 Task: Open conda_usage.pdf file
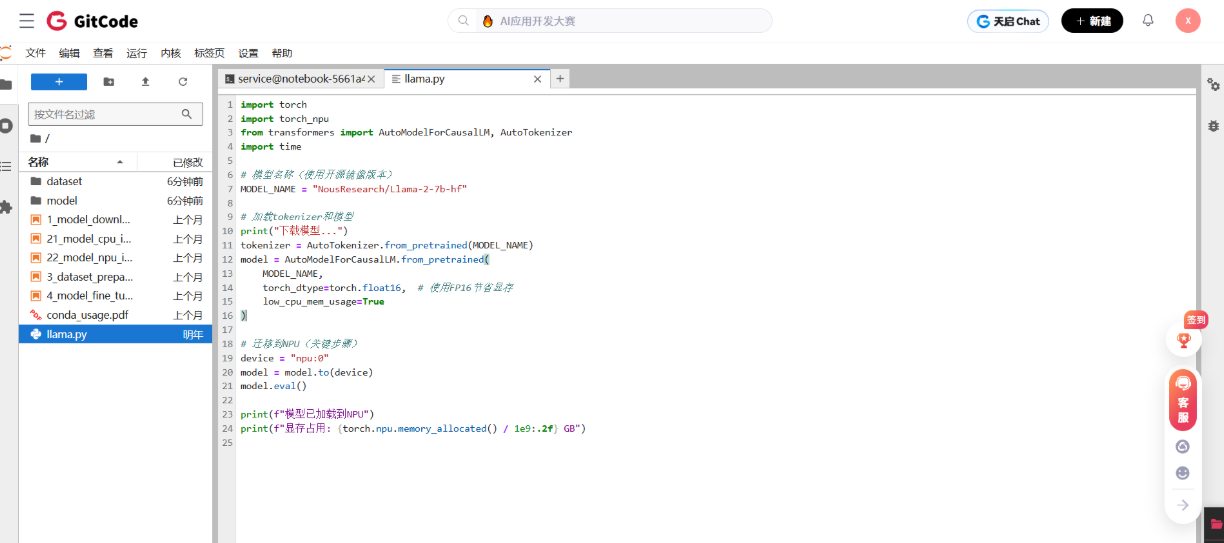coord(87,315)
